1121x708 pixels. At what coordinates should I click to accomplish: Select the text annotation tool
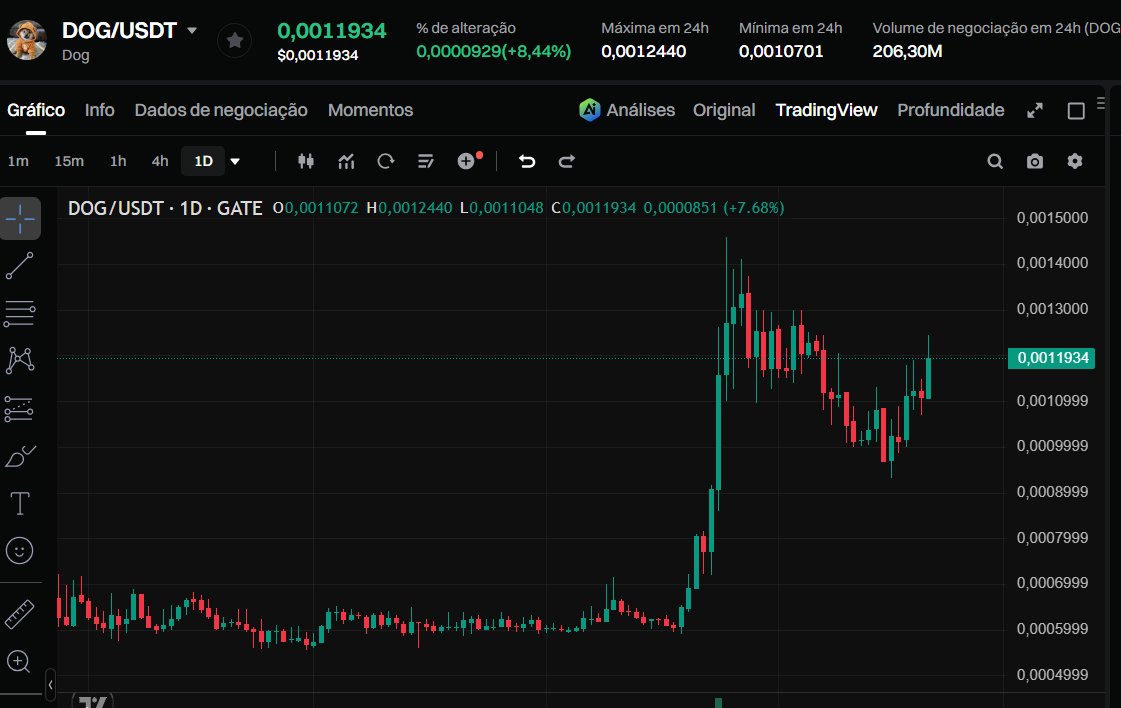19,503
